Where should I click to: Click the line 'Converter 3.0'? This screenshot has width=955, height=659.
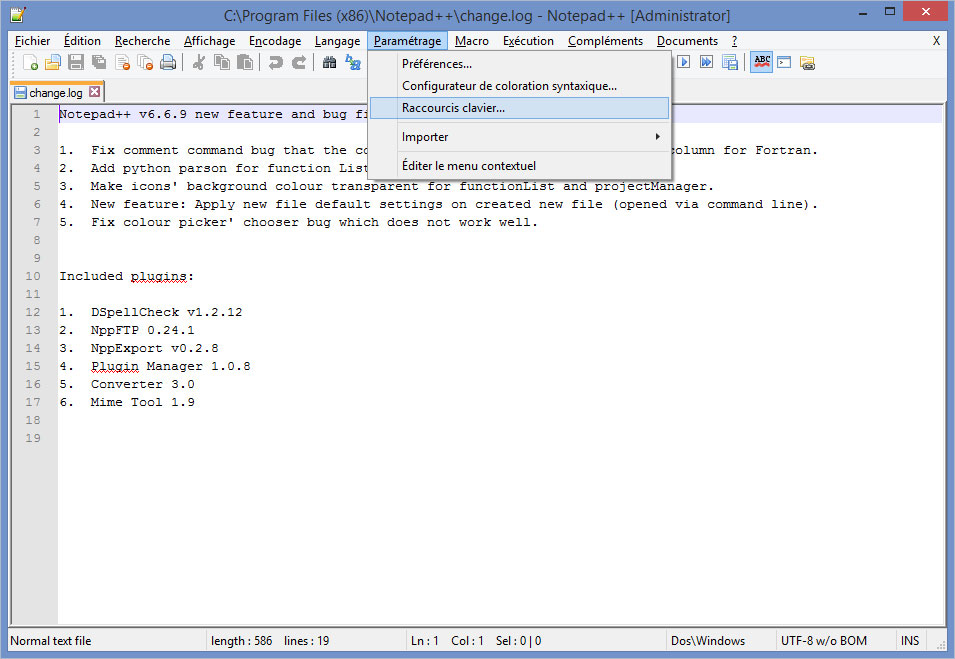(x=143, y=384)
